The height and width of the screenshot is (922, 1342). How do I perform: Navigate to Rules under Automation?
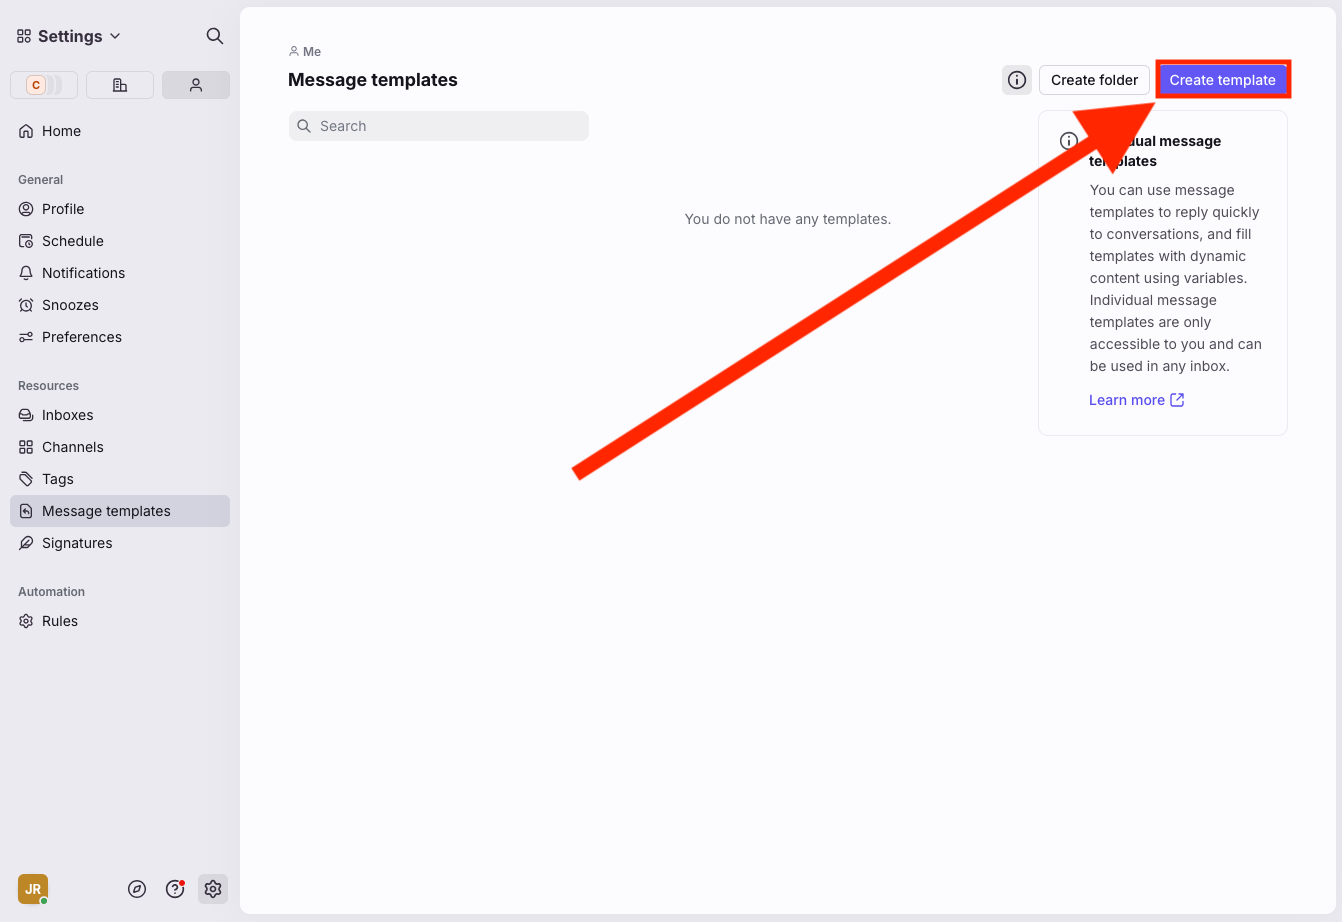60,621
